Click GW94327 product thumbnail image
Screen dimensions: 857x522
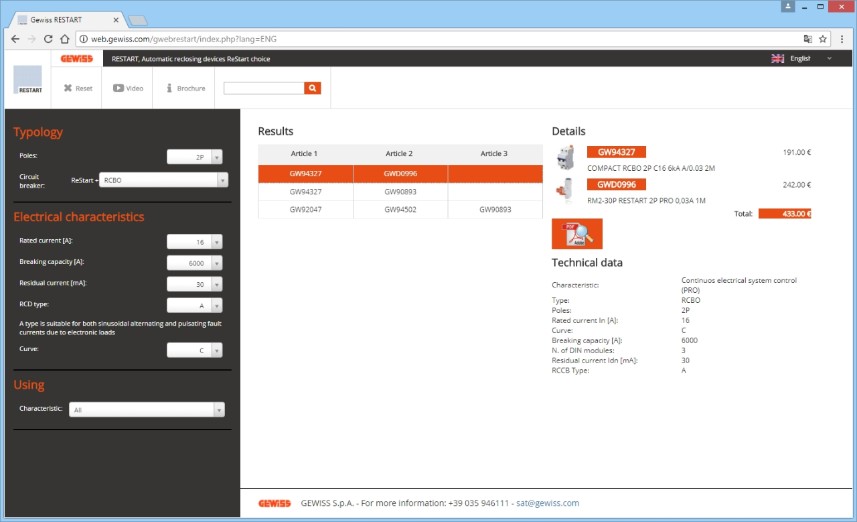[x=565, y=158]
